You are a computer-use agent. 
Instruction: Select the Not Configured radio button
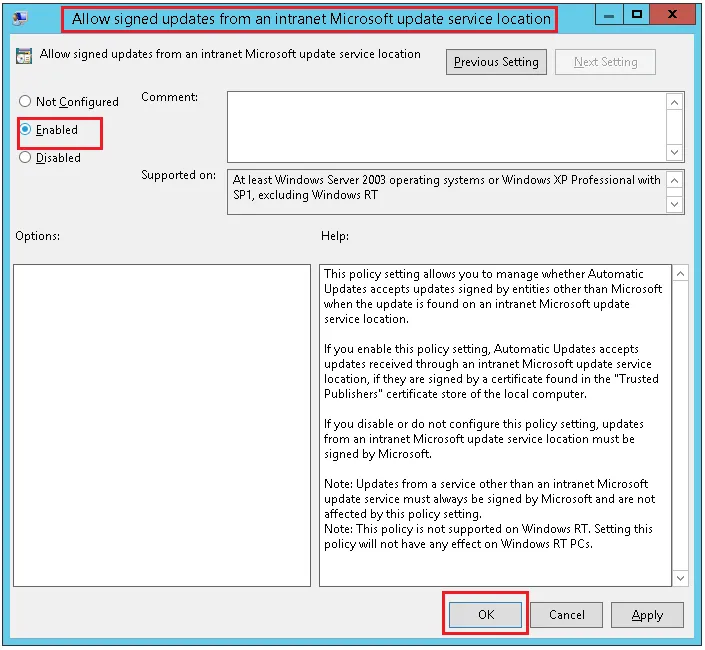coord(25,101)
